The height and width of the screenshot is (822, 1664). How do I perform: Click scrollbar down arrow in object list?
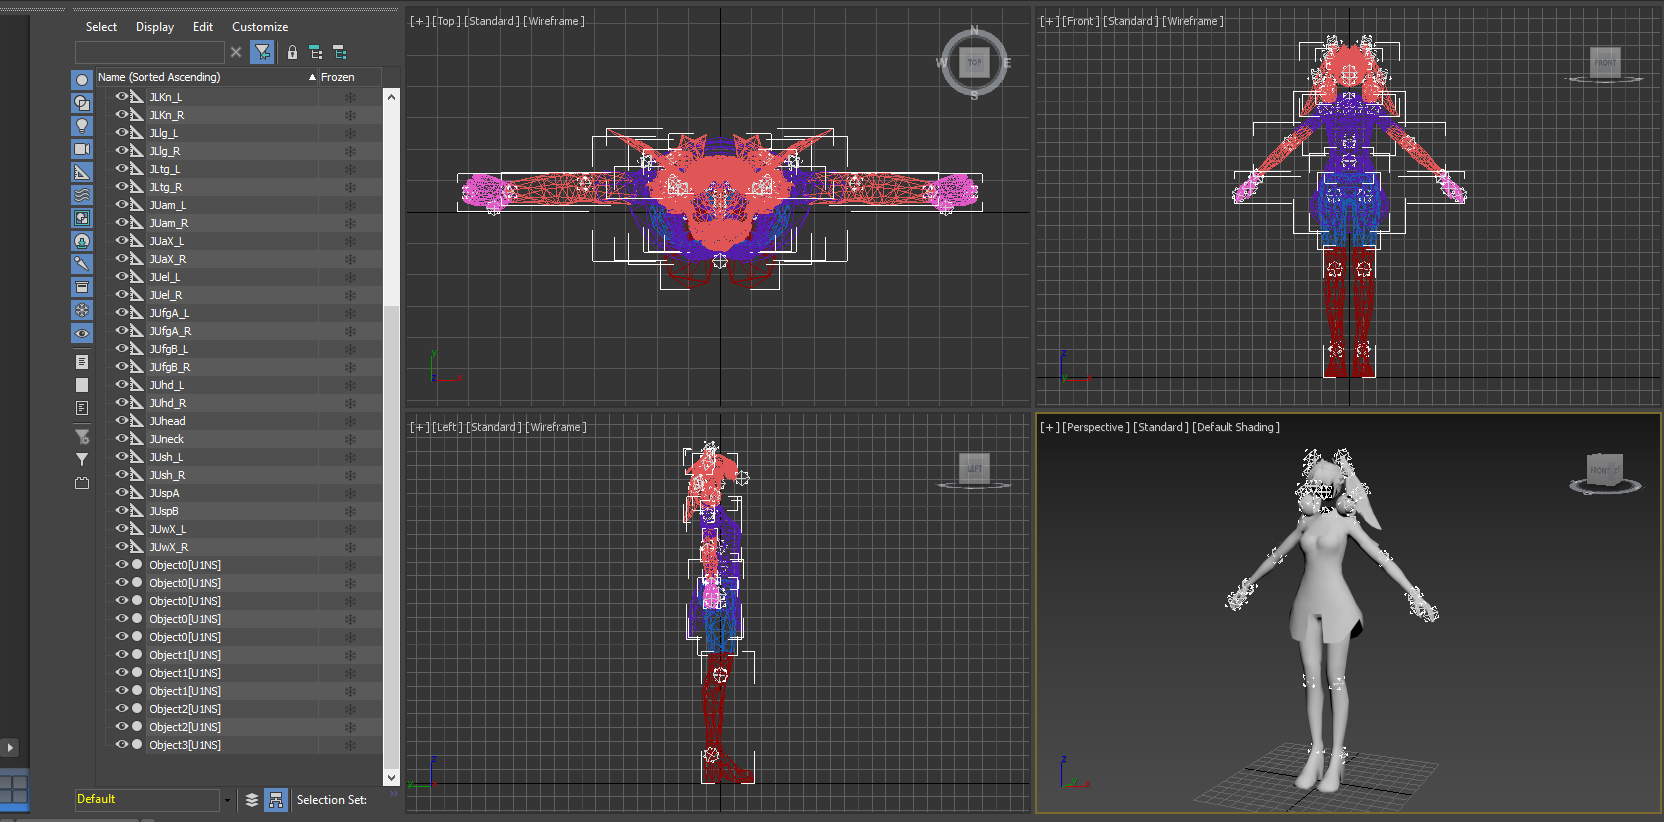point(391,777)
